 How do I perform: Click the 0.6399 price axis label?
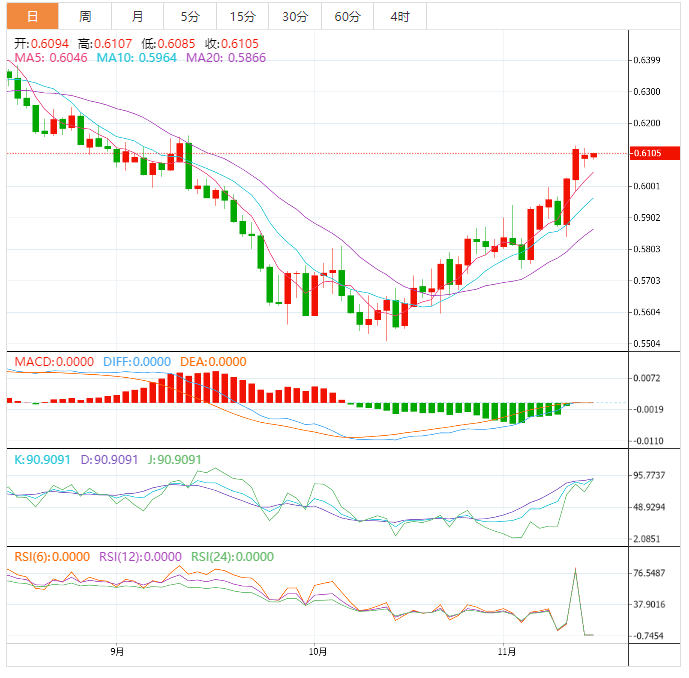(646, 60)
